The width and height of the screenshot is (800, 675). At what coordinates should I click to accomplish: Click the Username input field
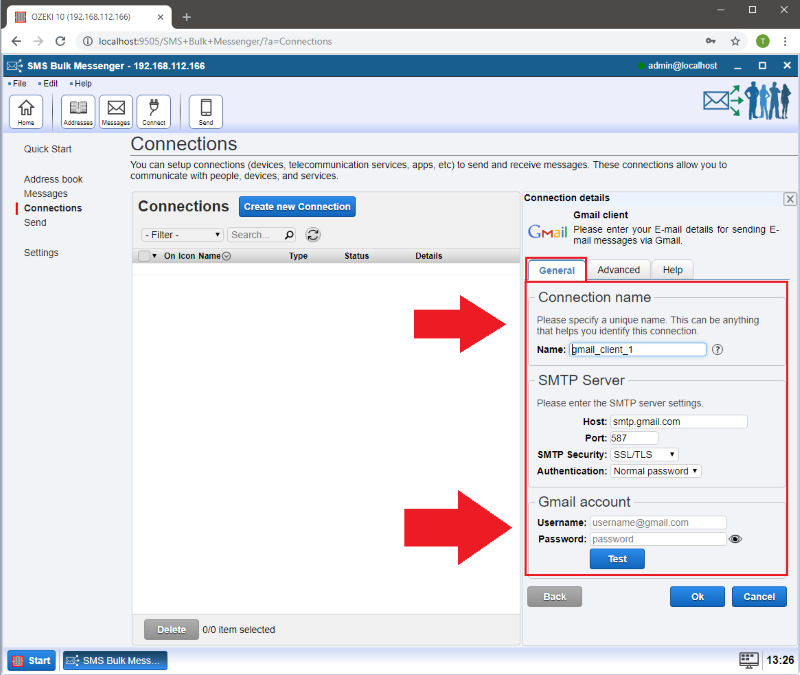(657, 522)
